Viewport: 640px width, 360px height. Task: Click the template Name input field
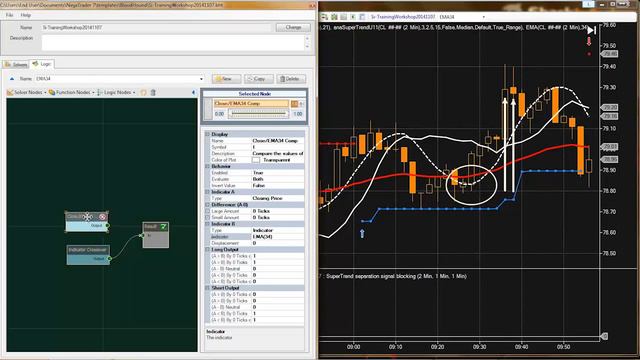(156, 27)
